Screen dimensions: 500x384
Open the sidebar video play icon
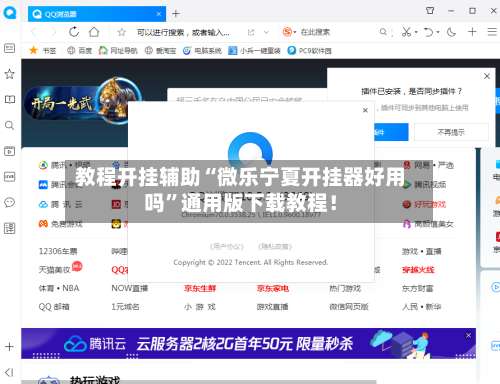click(x=9, y=151)
